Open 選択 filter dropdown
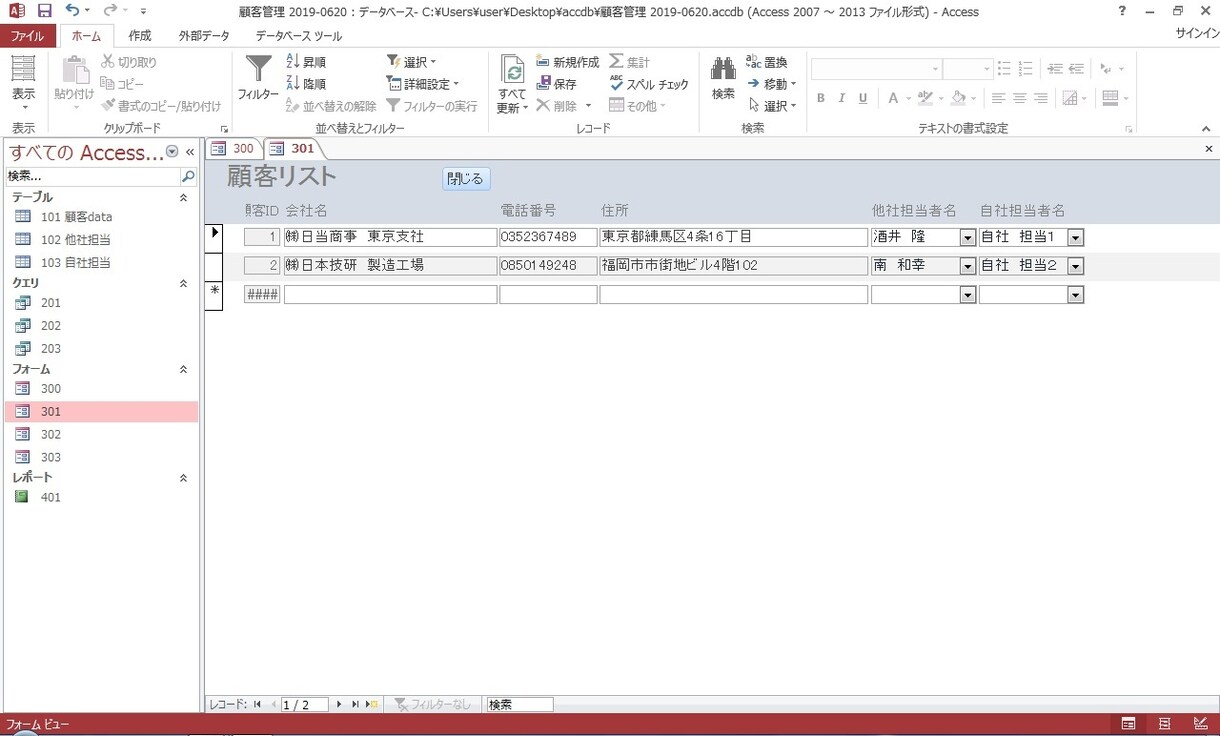This screenshot has width=1220, height=736. (x=412, y=62)
